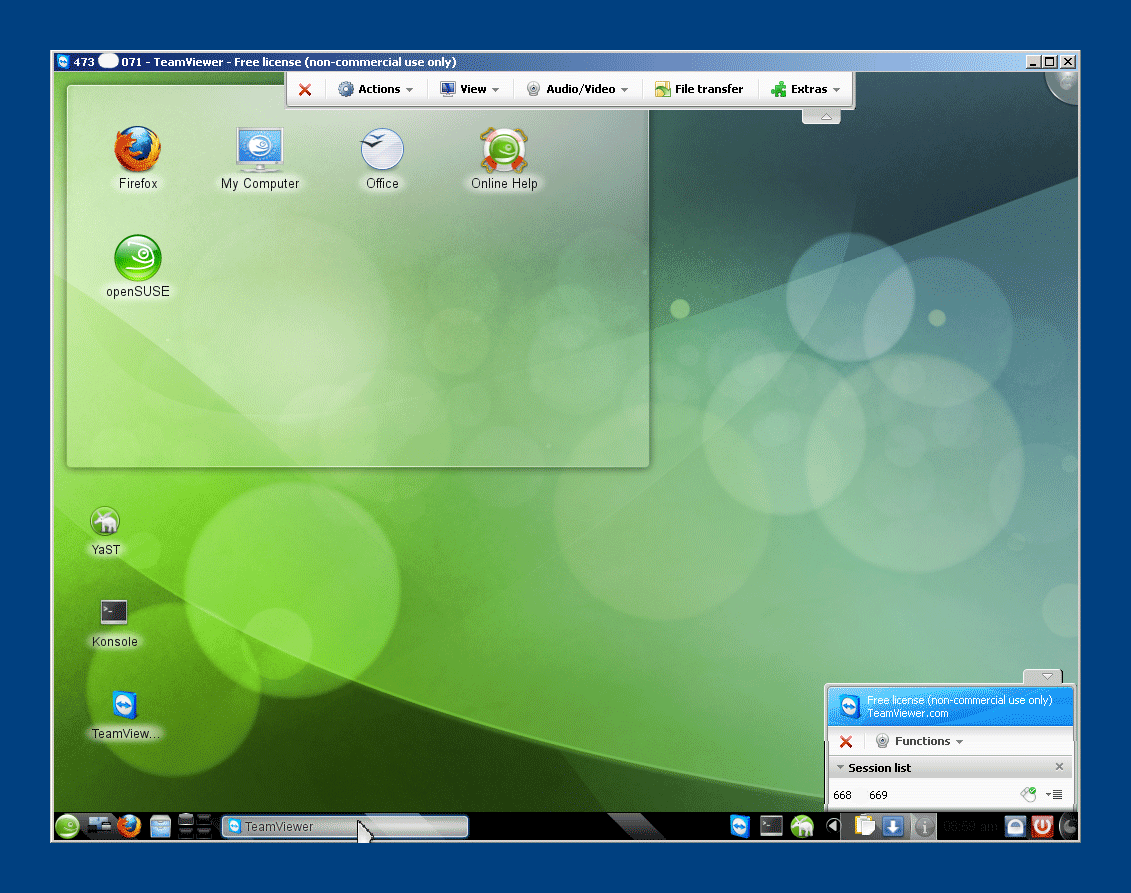Viewport: 1131px width, 893px height.
Task: Open the Online Help icon
Action: pos(504,158)
